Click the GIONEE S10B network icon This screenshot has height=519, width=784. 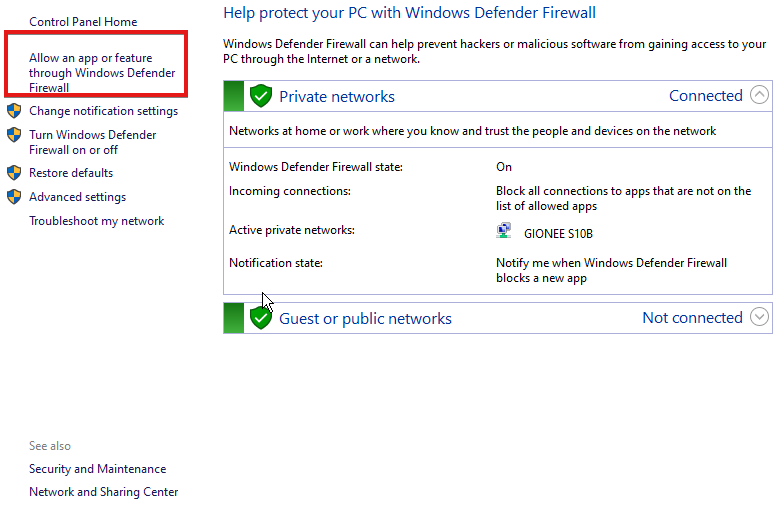(x=504, y=230)
